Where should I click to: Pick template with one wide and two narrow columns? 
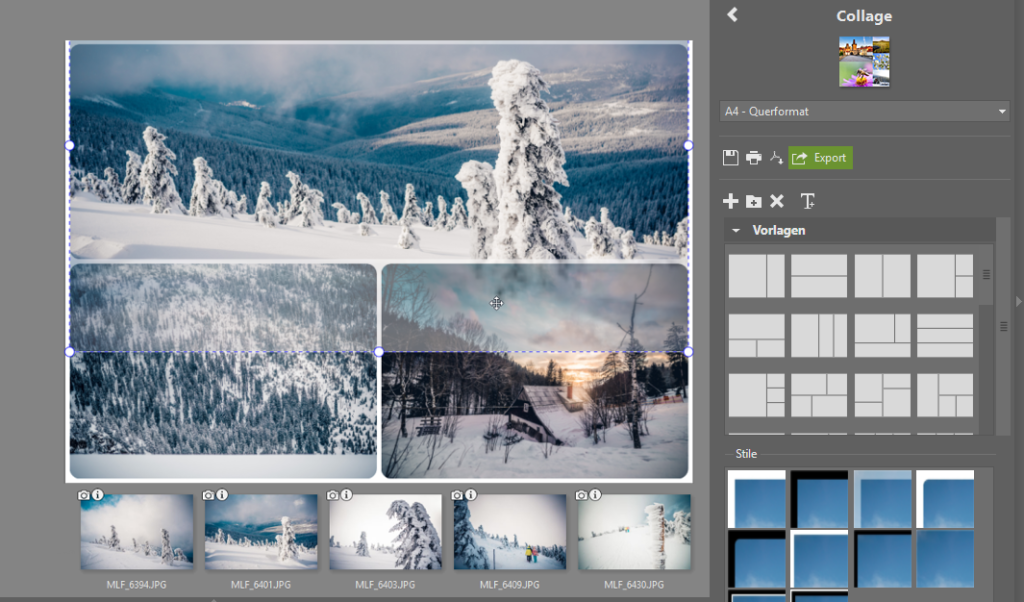(x=819, y=336)
